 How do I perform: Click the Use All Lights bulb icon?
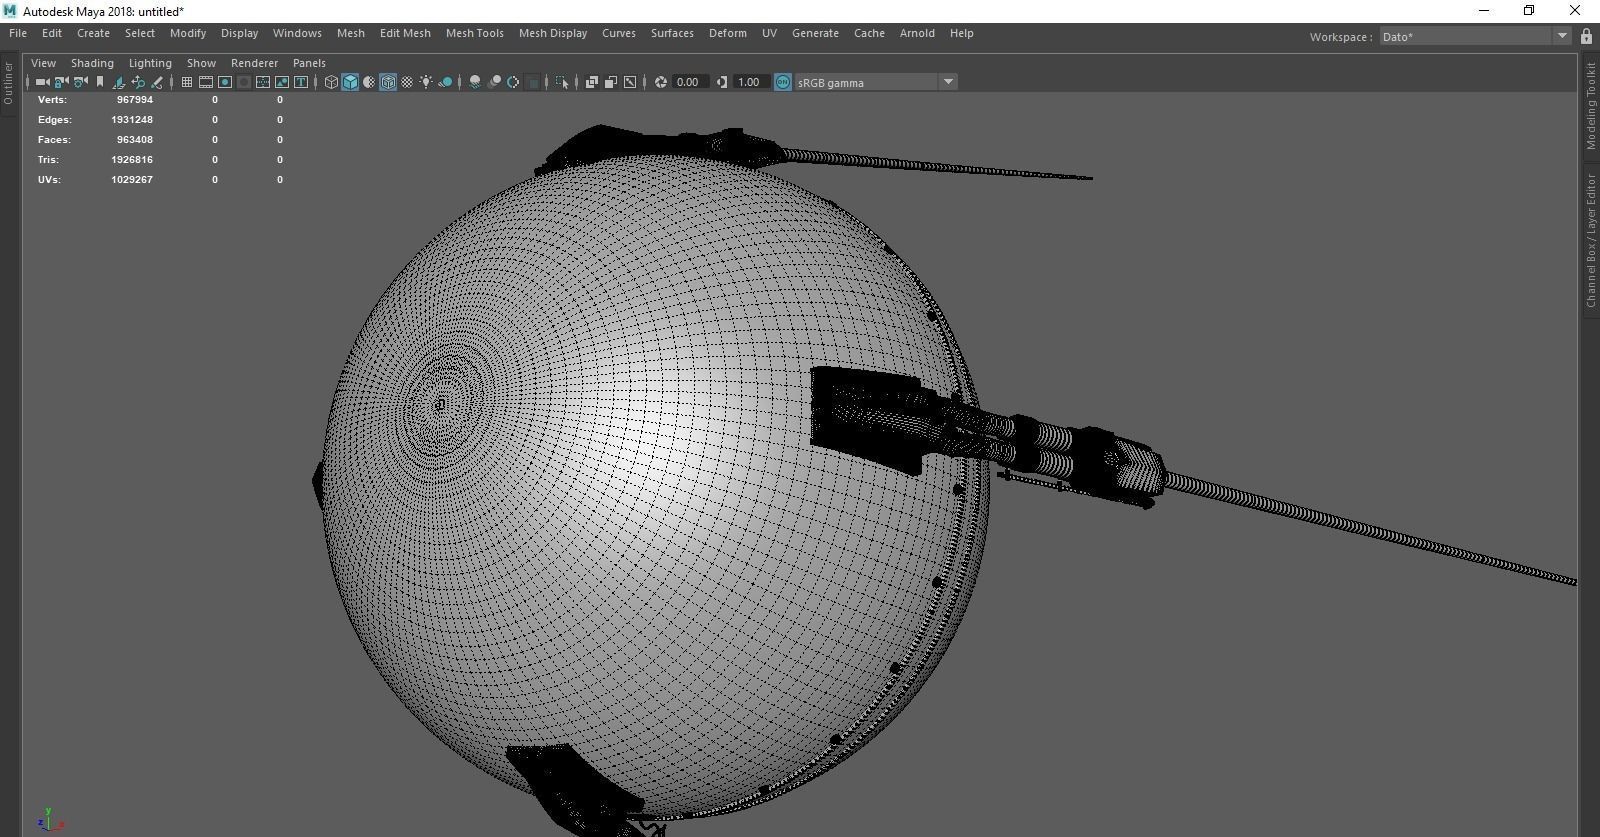click(x=426, y=82)
